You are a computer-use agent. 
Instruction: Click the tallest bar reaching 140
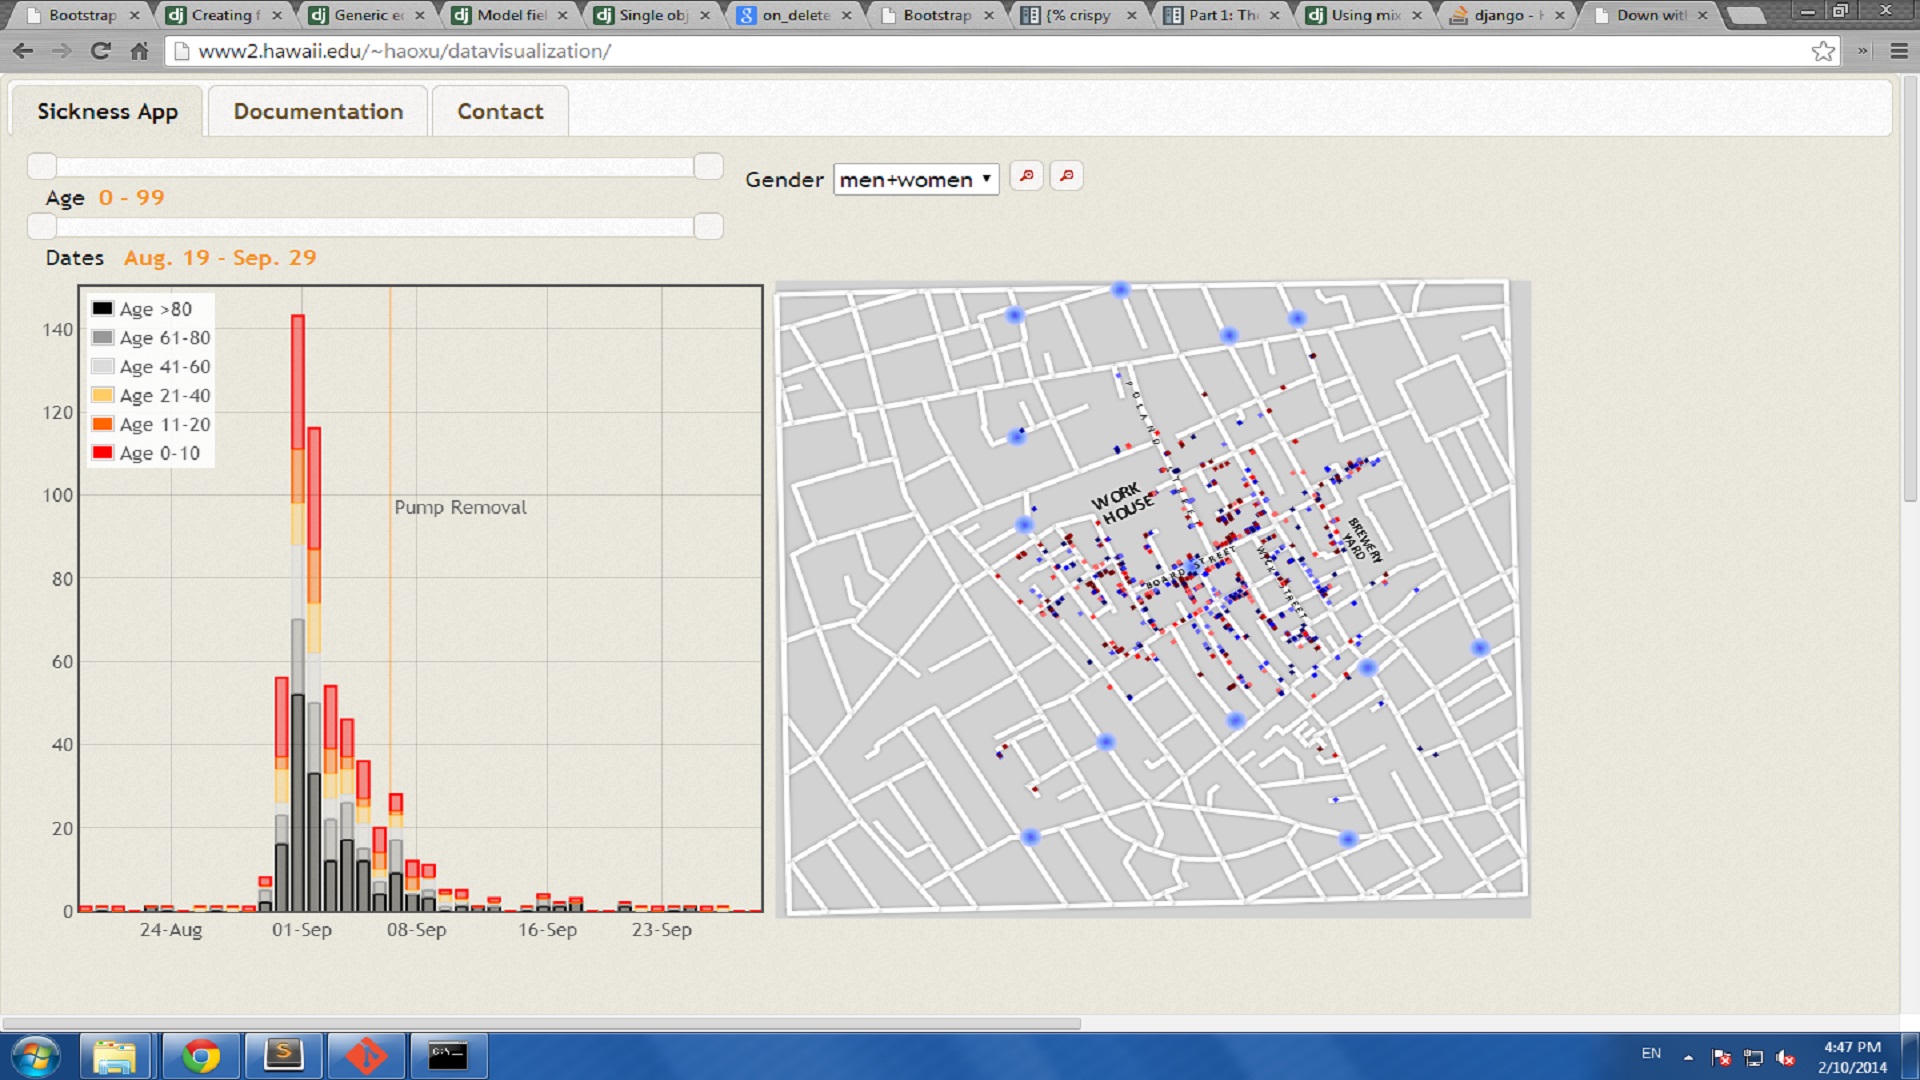coord(298,612)
